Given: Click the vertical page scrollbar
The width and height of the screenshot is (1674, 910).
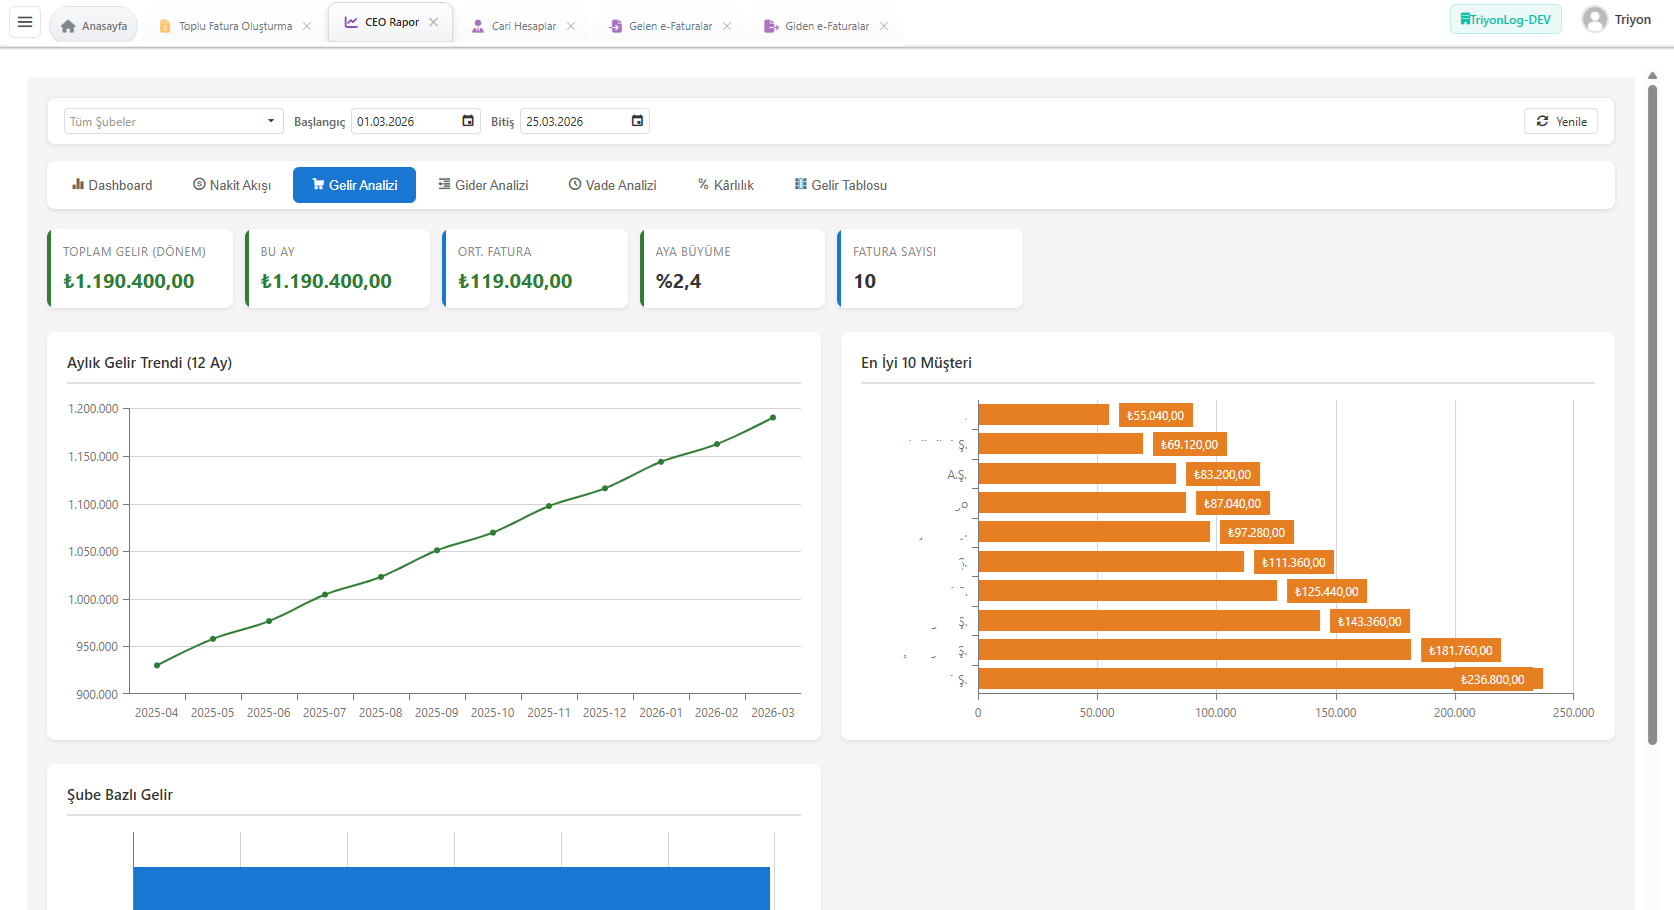Looking at the screenshot, I should (1652, 415).
